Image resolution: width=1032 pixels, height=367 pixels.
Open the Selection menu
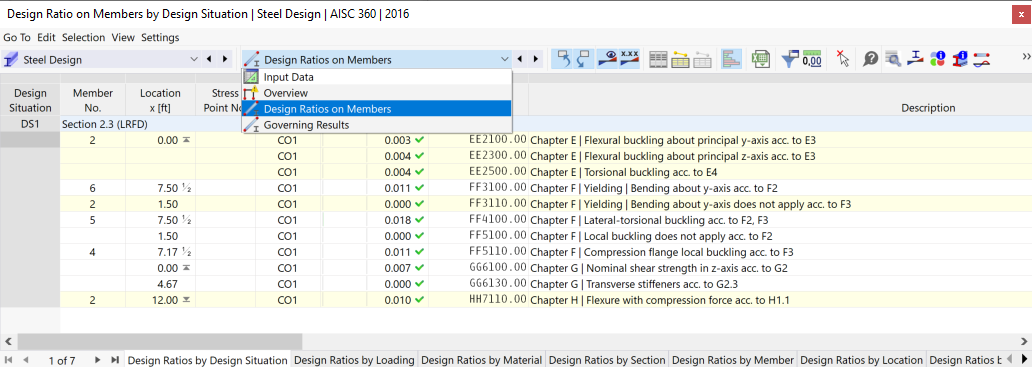tap(84, 37)
